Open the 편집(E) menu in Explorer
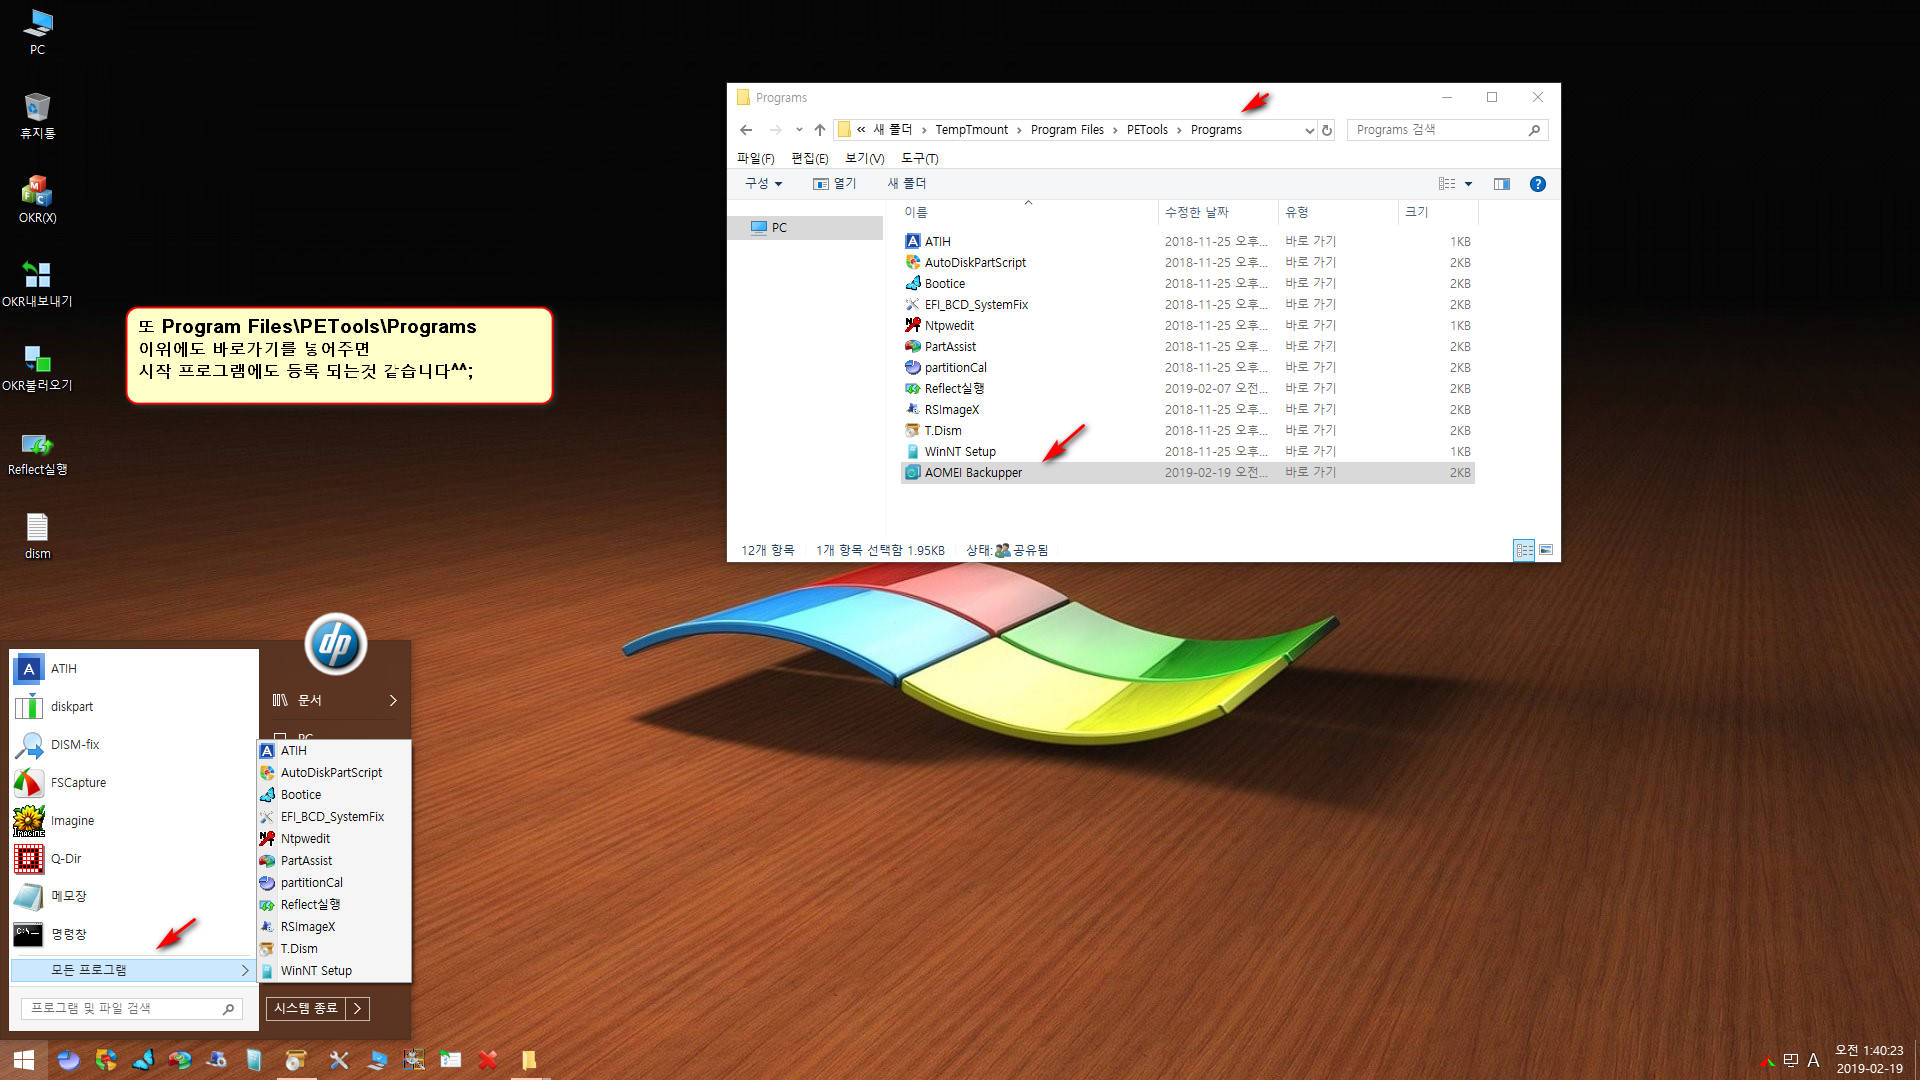Image resolution: width=1920 pixels, height=1080 pixels. pos(810,158)
